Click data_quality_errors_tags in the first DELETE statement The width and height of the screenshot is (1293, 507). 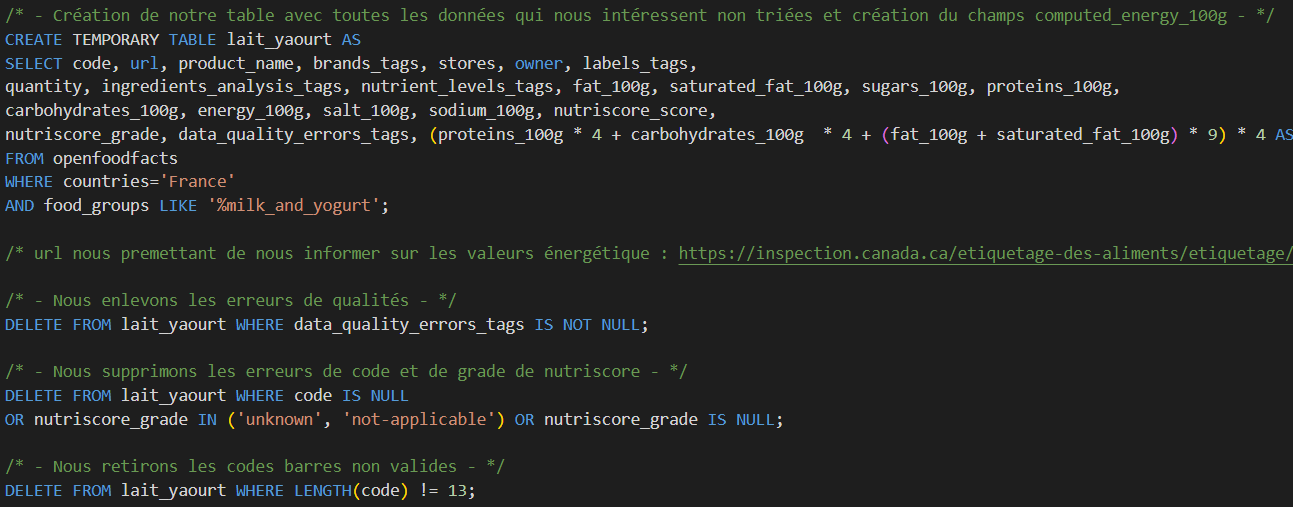pyautogui.click(x=409, y=324)
